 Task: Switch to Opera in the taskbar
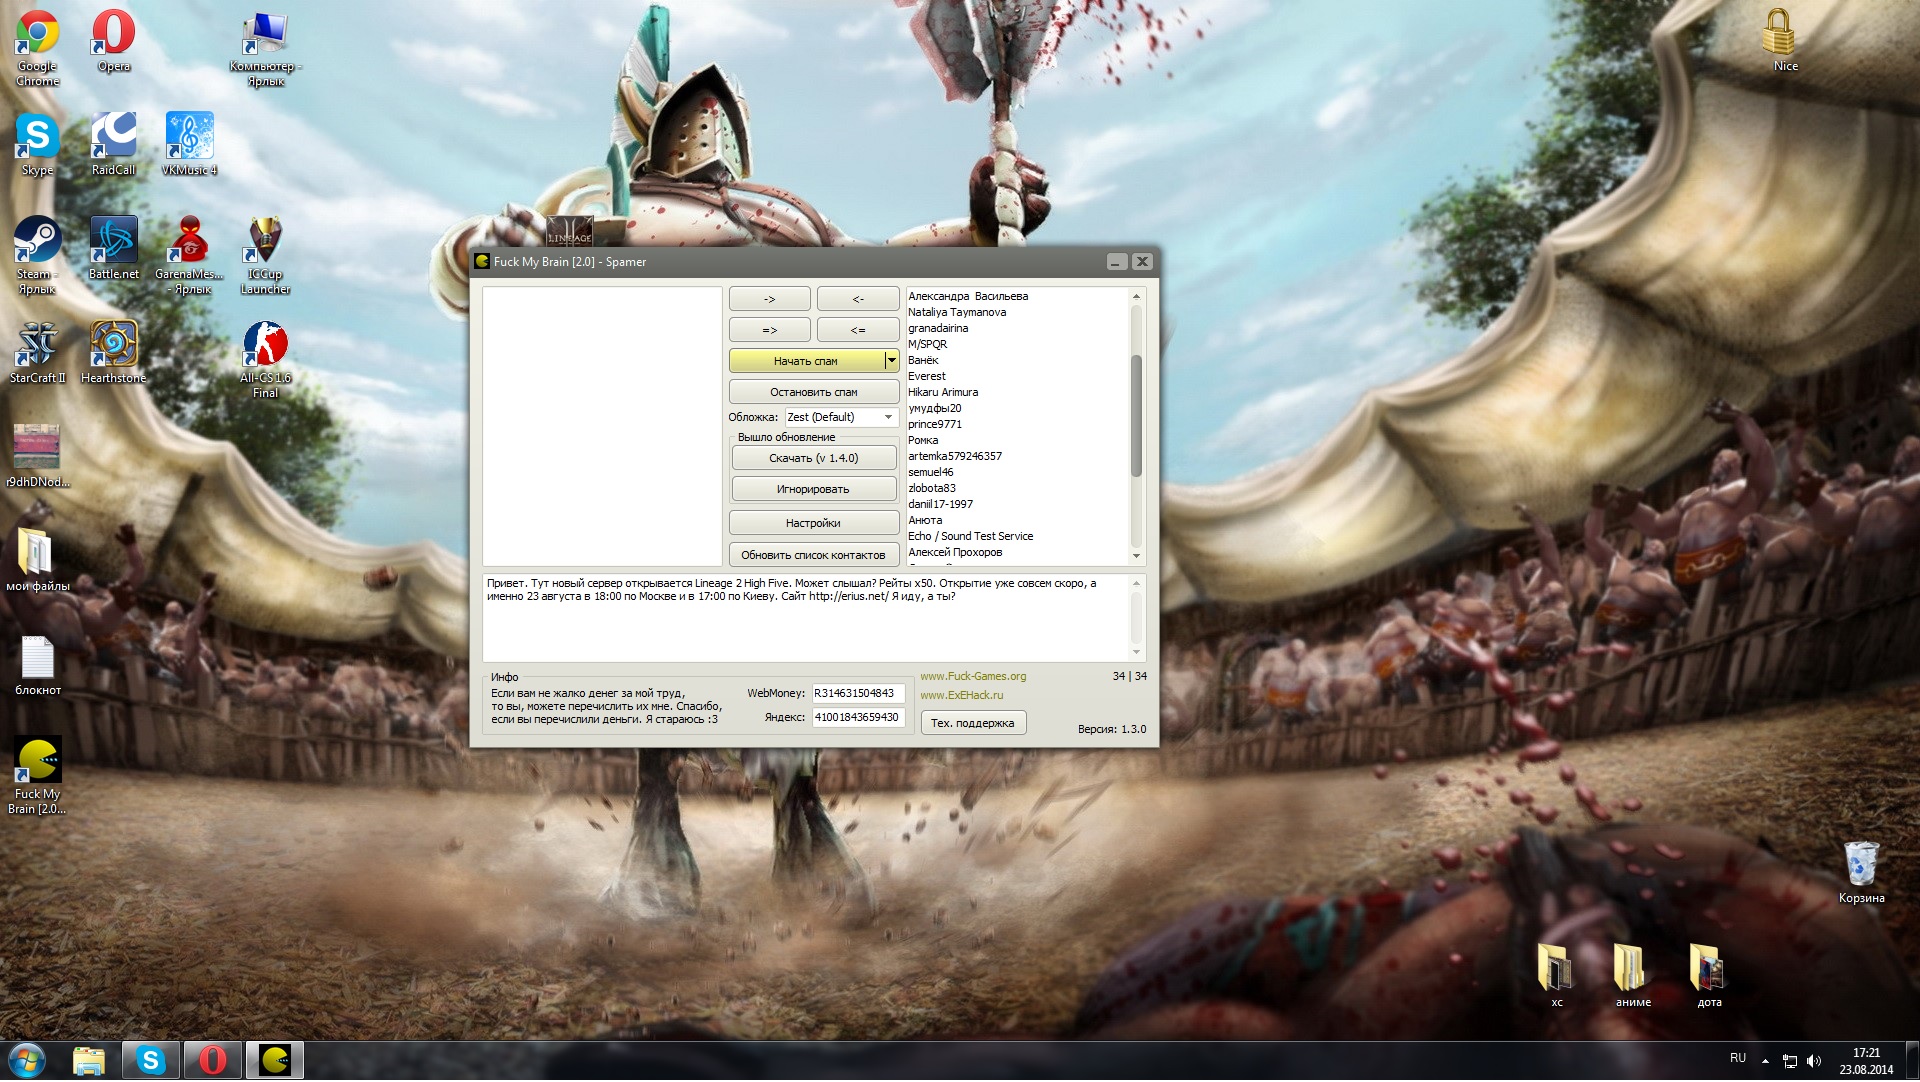coord(213,1060)
